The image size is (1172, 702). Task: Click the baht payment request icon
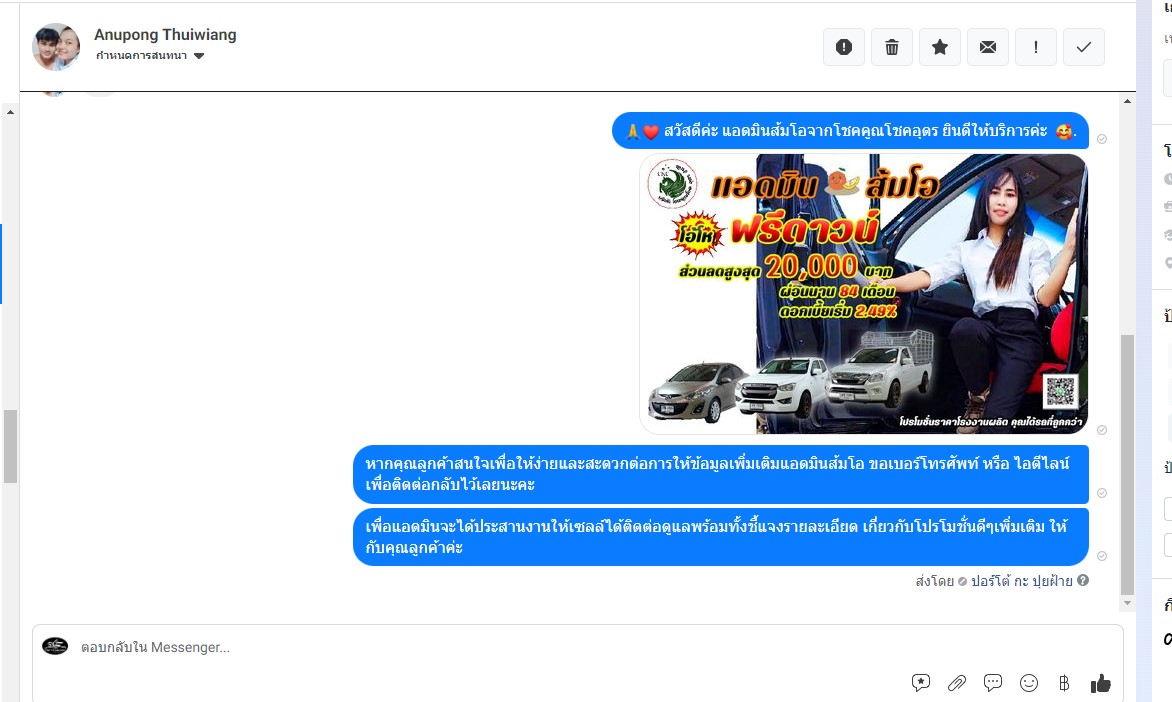(1064, 683)
